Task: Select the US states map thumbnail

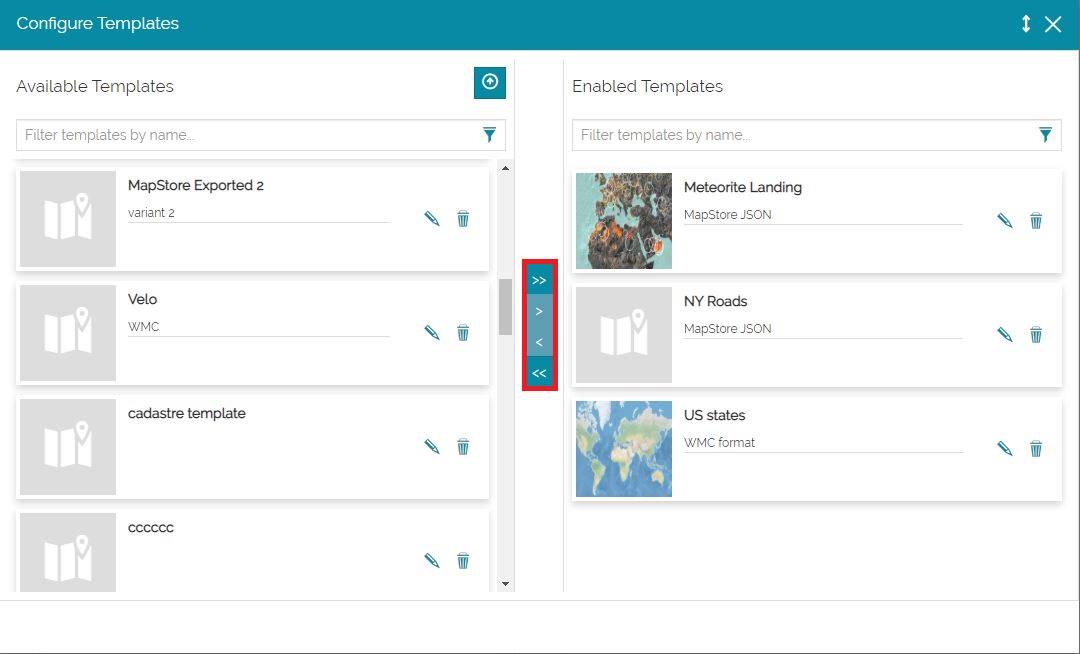Action: coord(624,449)
